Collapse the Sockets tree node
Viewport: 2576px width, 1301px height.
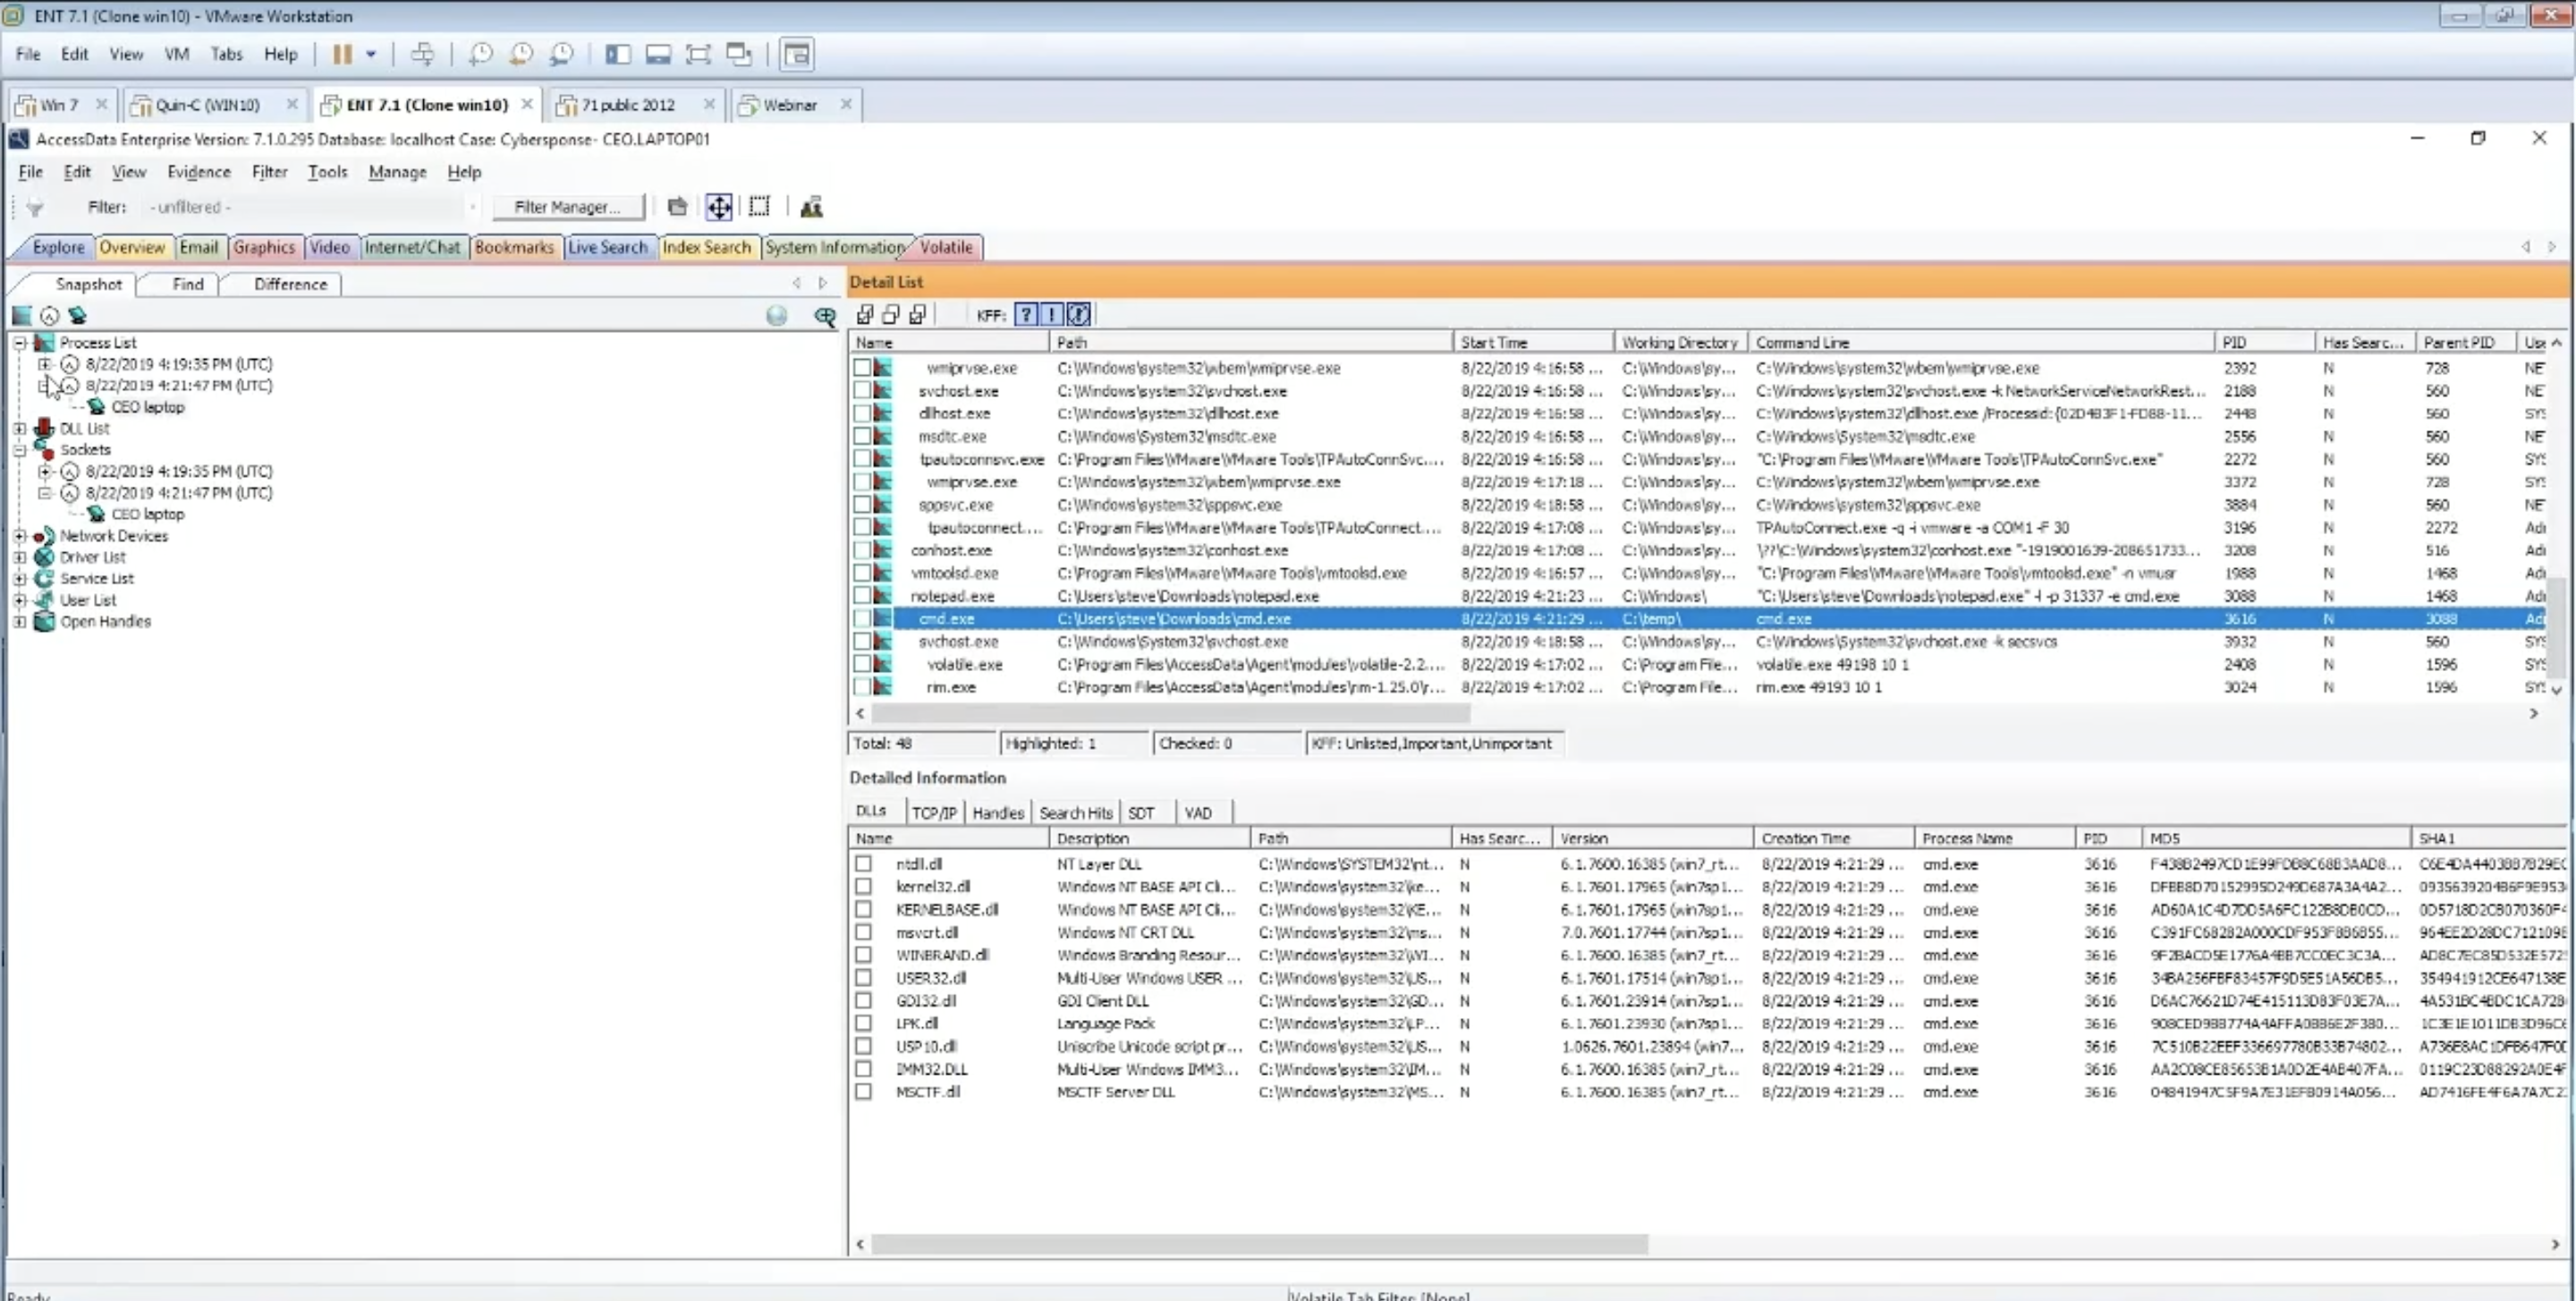(x=19, y=450)
